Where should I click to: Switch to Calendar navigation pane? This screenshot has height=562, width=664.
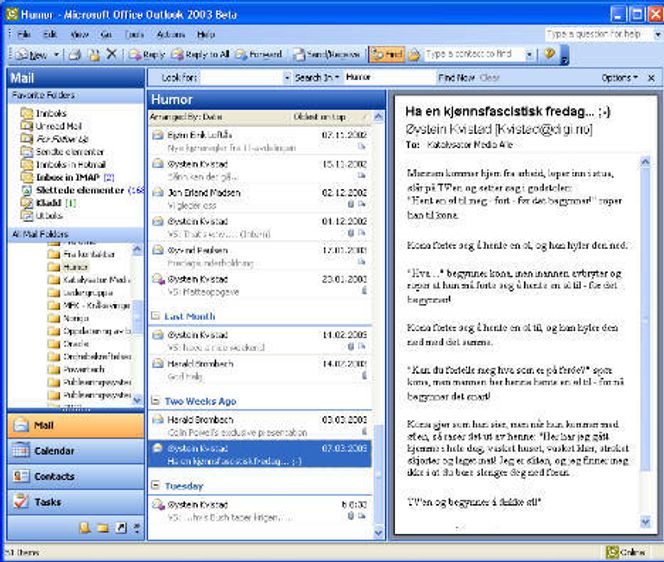click(76, 451)
